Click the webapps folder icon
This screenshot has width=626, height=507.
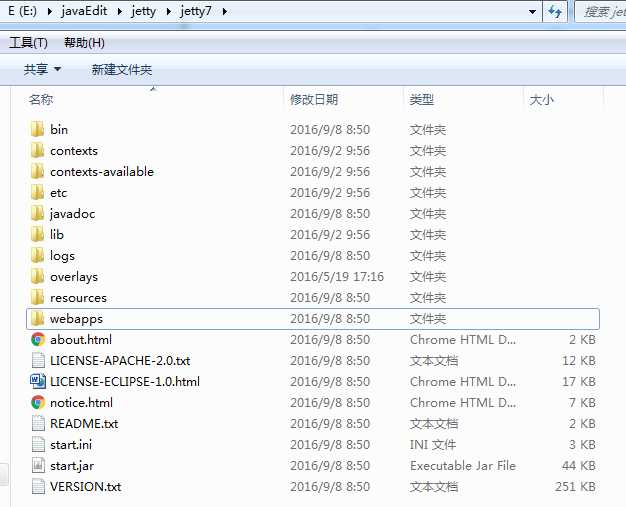coord(38,319)
